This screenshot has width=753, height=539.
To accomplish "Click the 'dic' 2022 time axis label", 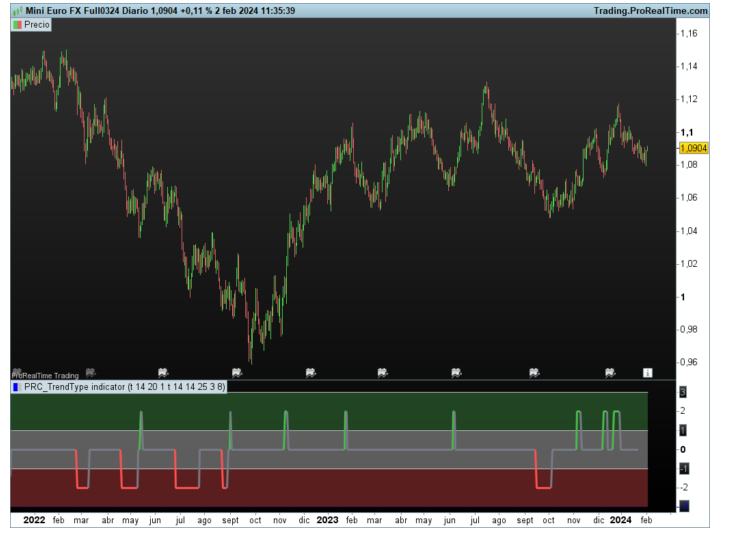I will (x=304, y=520).
